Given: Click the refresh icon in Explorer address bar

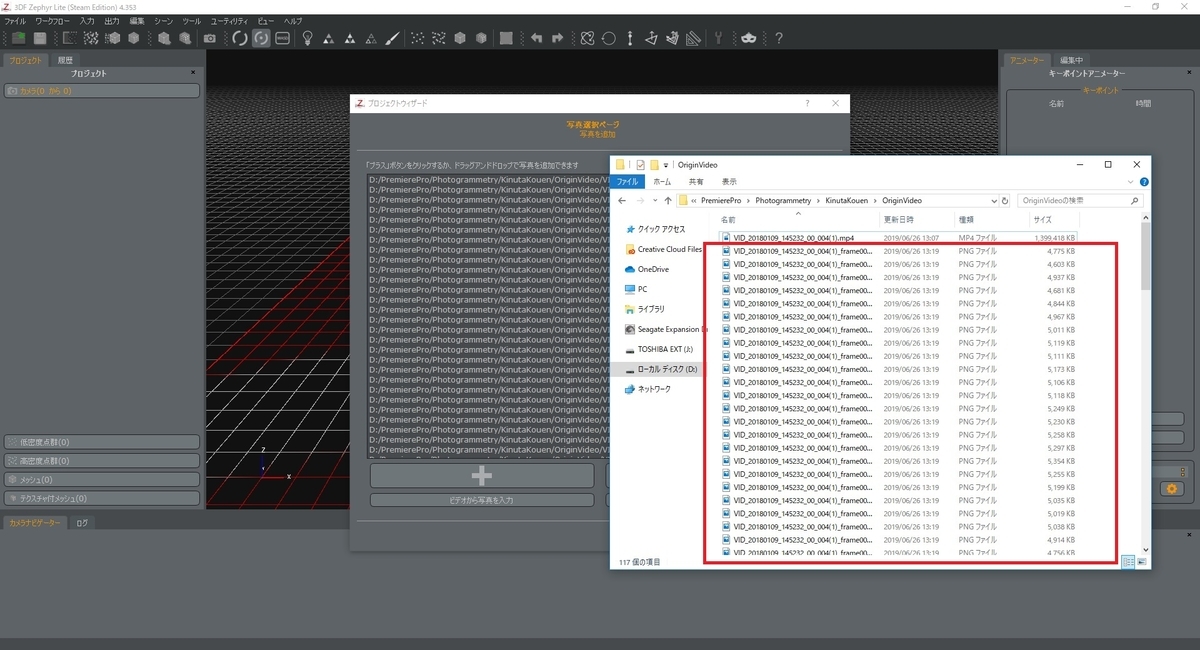Looking at the screenshot, I should tap(1005, 200).
